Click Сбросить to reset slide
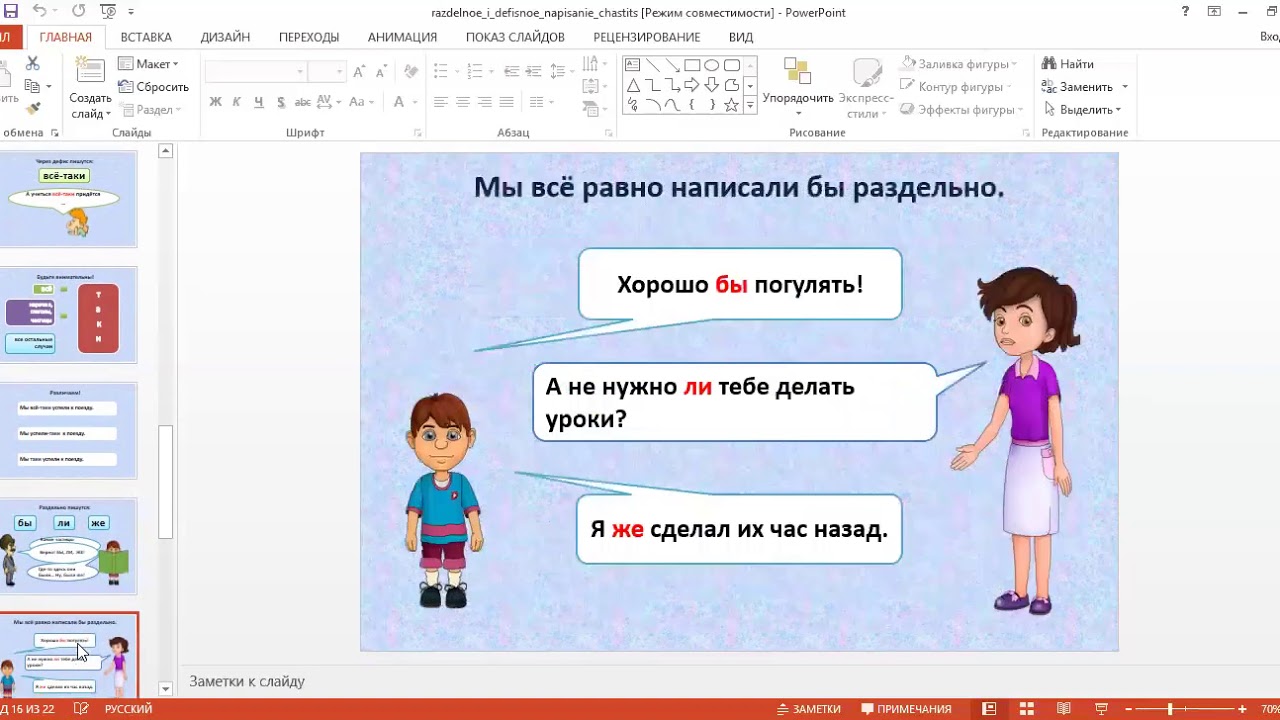The image size is (1280, 720). click(154, 87)
